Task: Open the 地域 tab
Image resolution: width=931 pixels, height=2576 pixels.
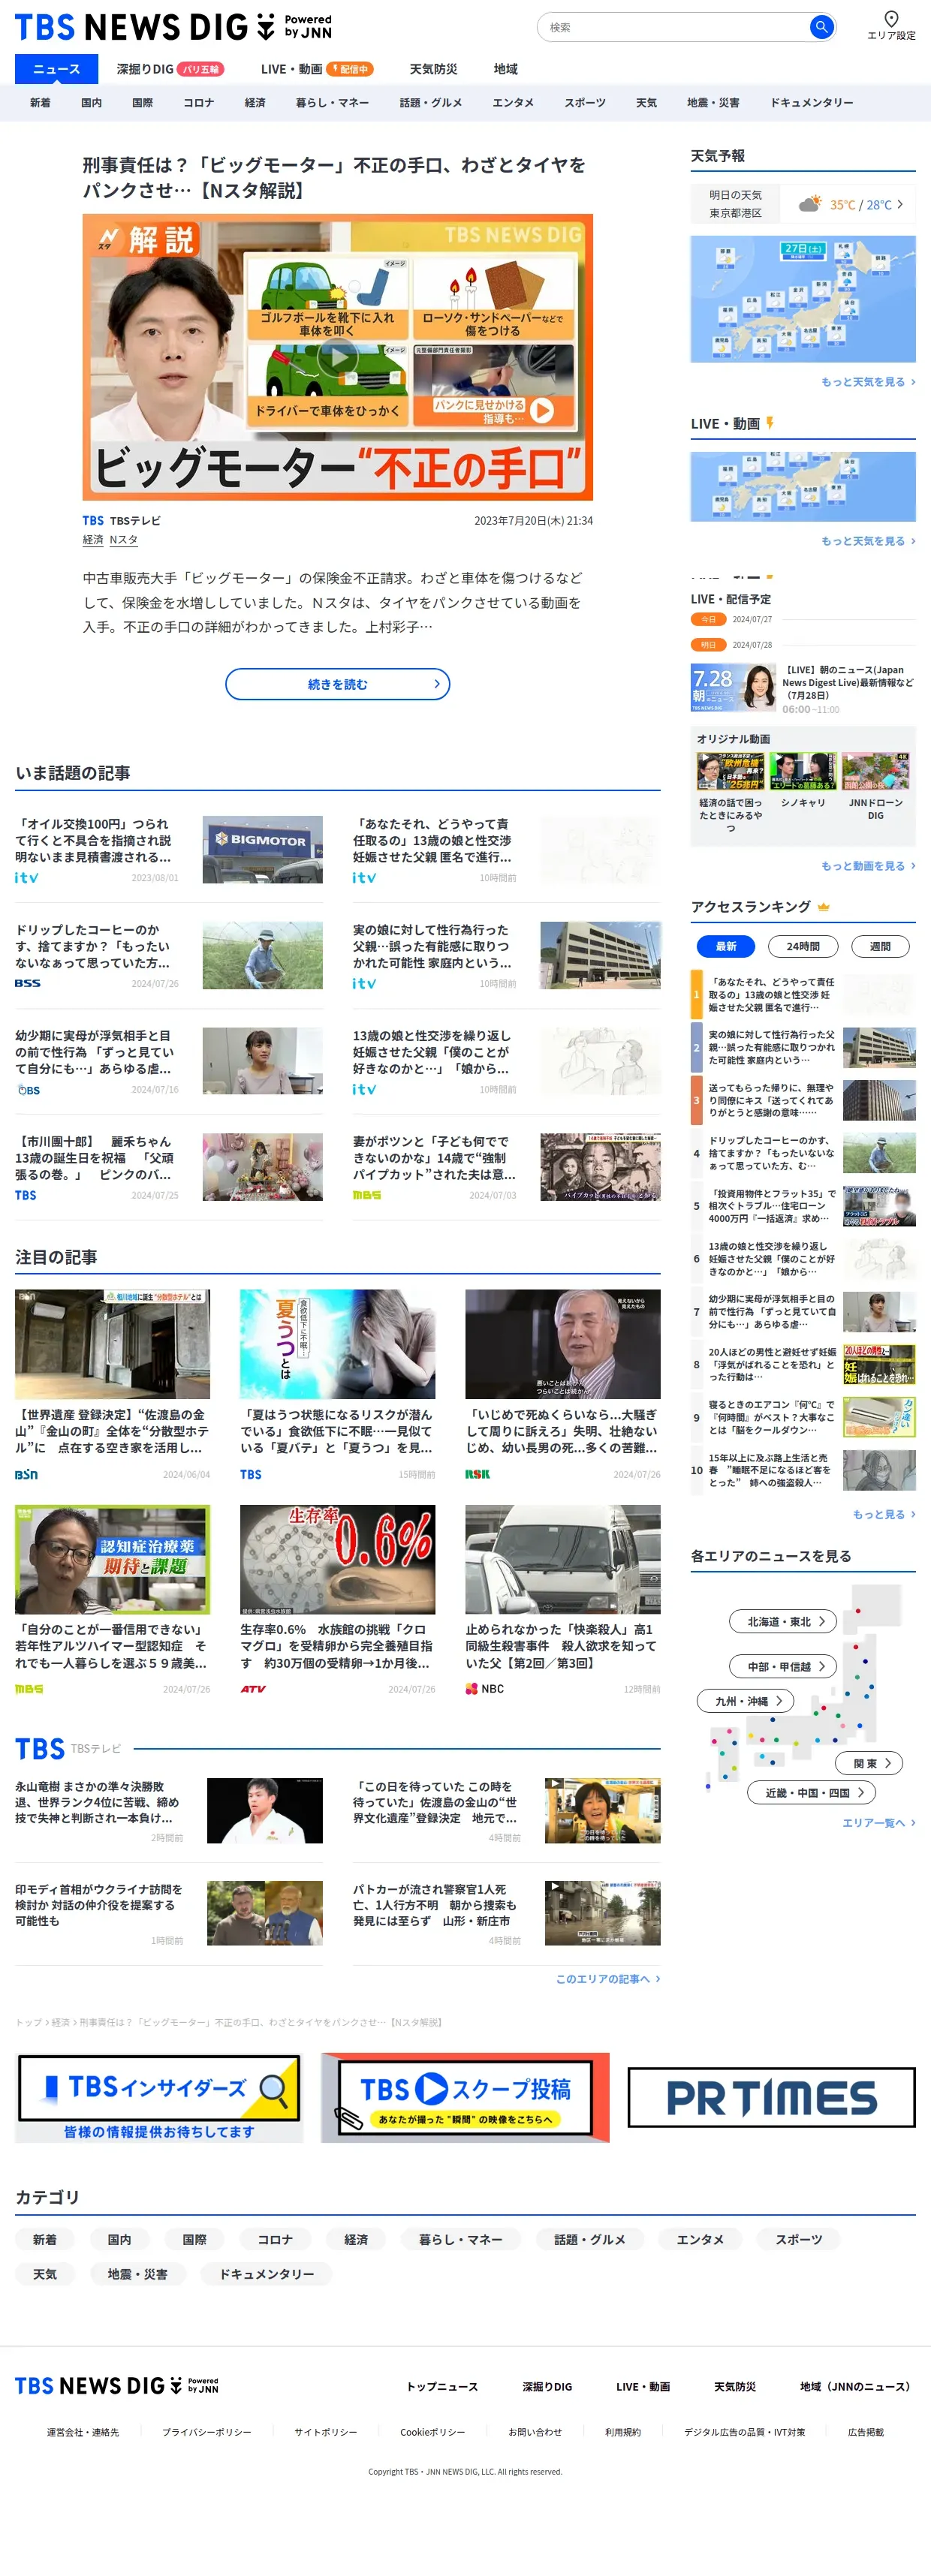Action: tap(505, 69)
